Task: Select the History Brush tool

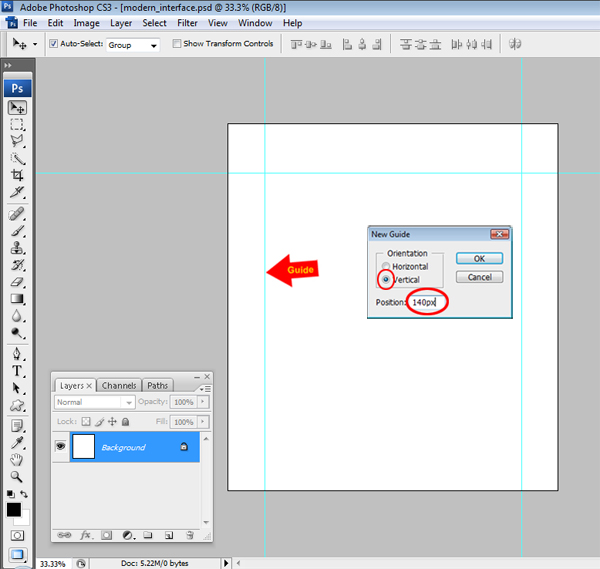Action: tap(17, 265)
